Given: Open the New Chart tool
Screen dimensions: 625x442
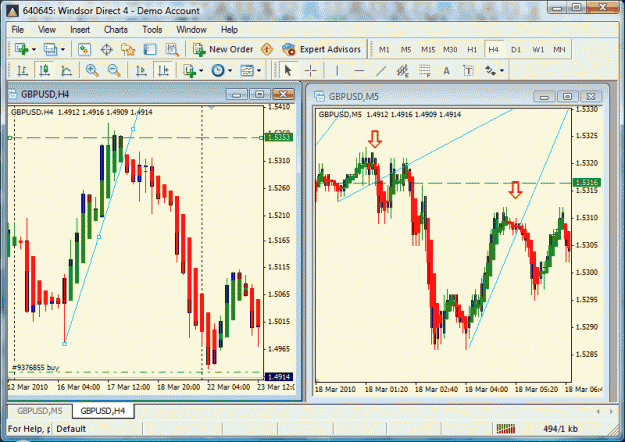Looking at the screenshot, I should point(22,49).
